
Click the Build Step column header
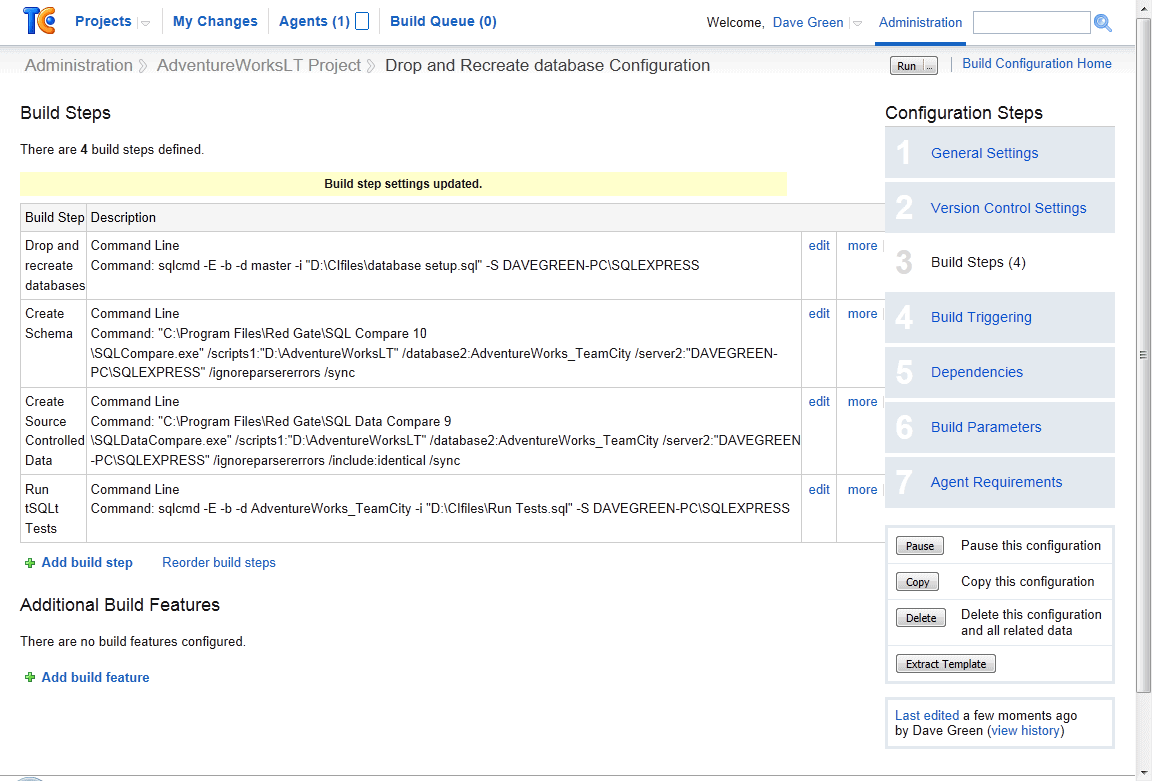tap(54, 217)
